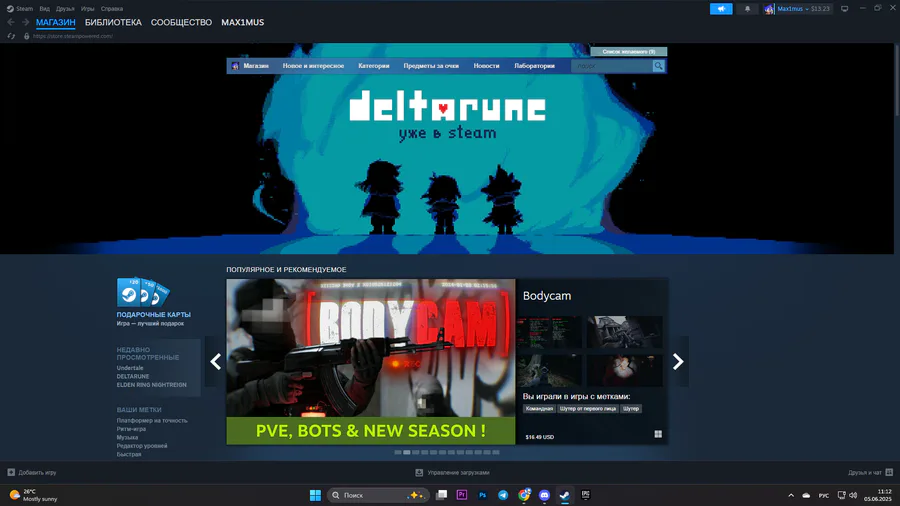900x506 pixels.
Task: Show hidden system tray icons
Action: (791, 495)
